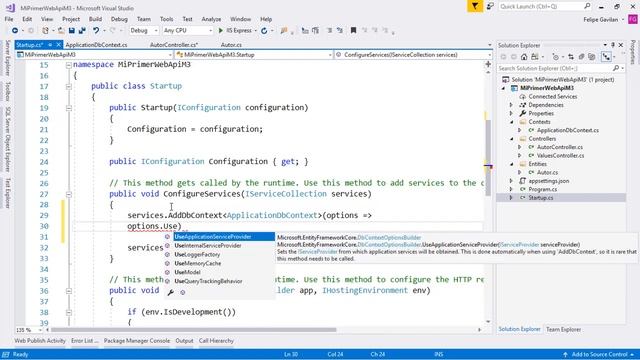The image size is (640, 360).
Task: Toggle pin on the Startup.cs tab
Action: (x=50, y=45)
